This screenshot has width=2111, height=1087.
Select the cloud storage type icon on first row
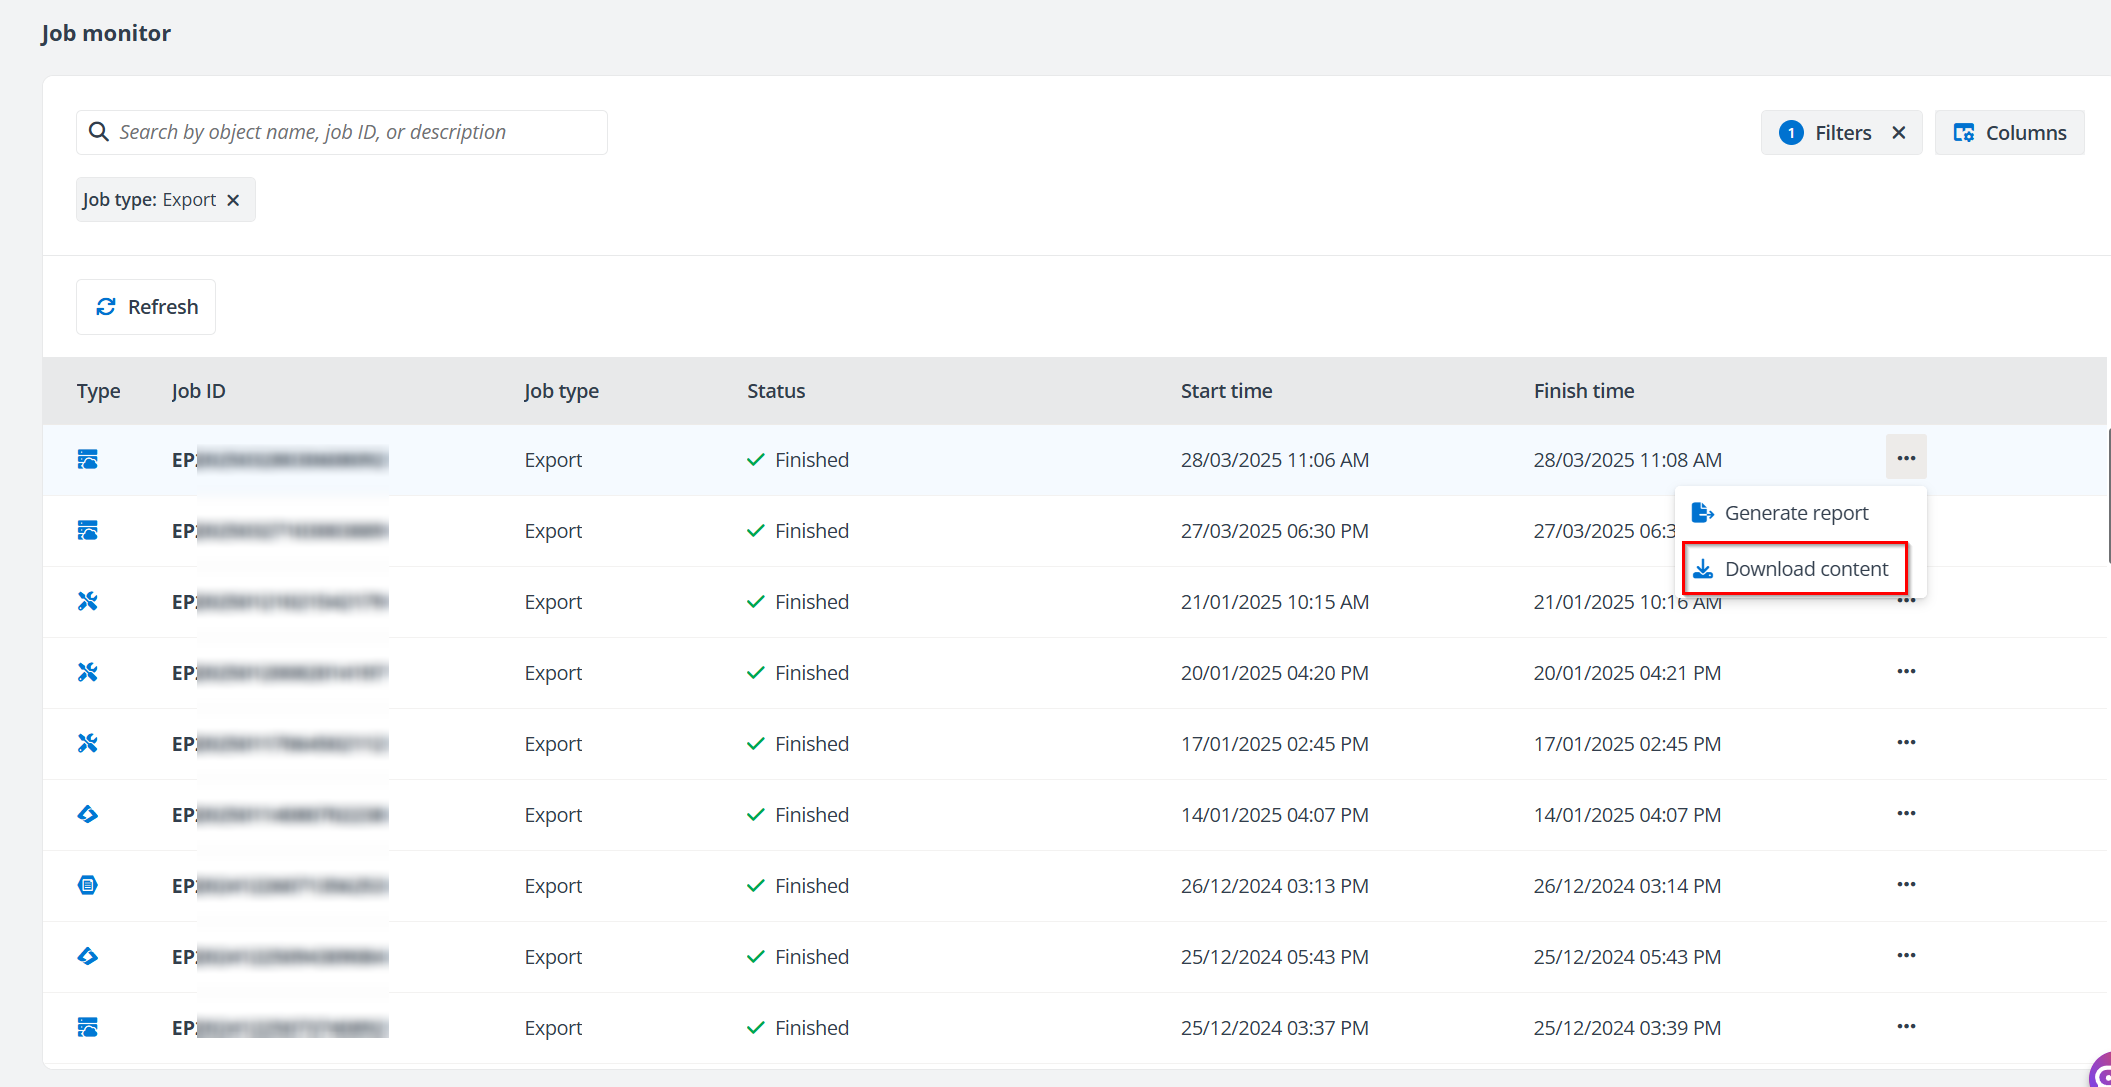pyautogui.click(x=88, y=459)
